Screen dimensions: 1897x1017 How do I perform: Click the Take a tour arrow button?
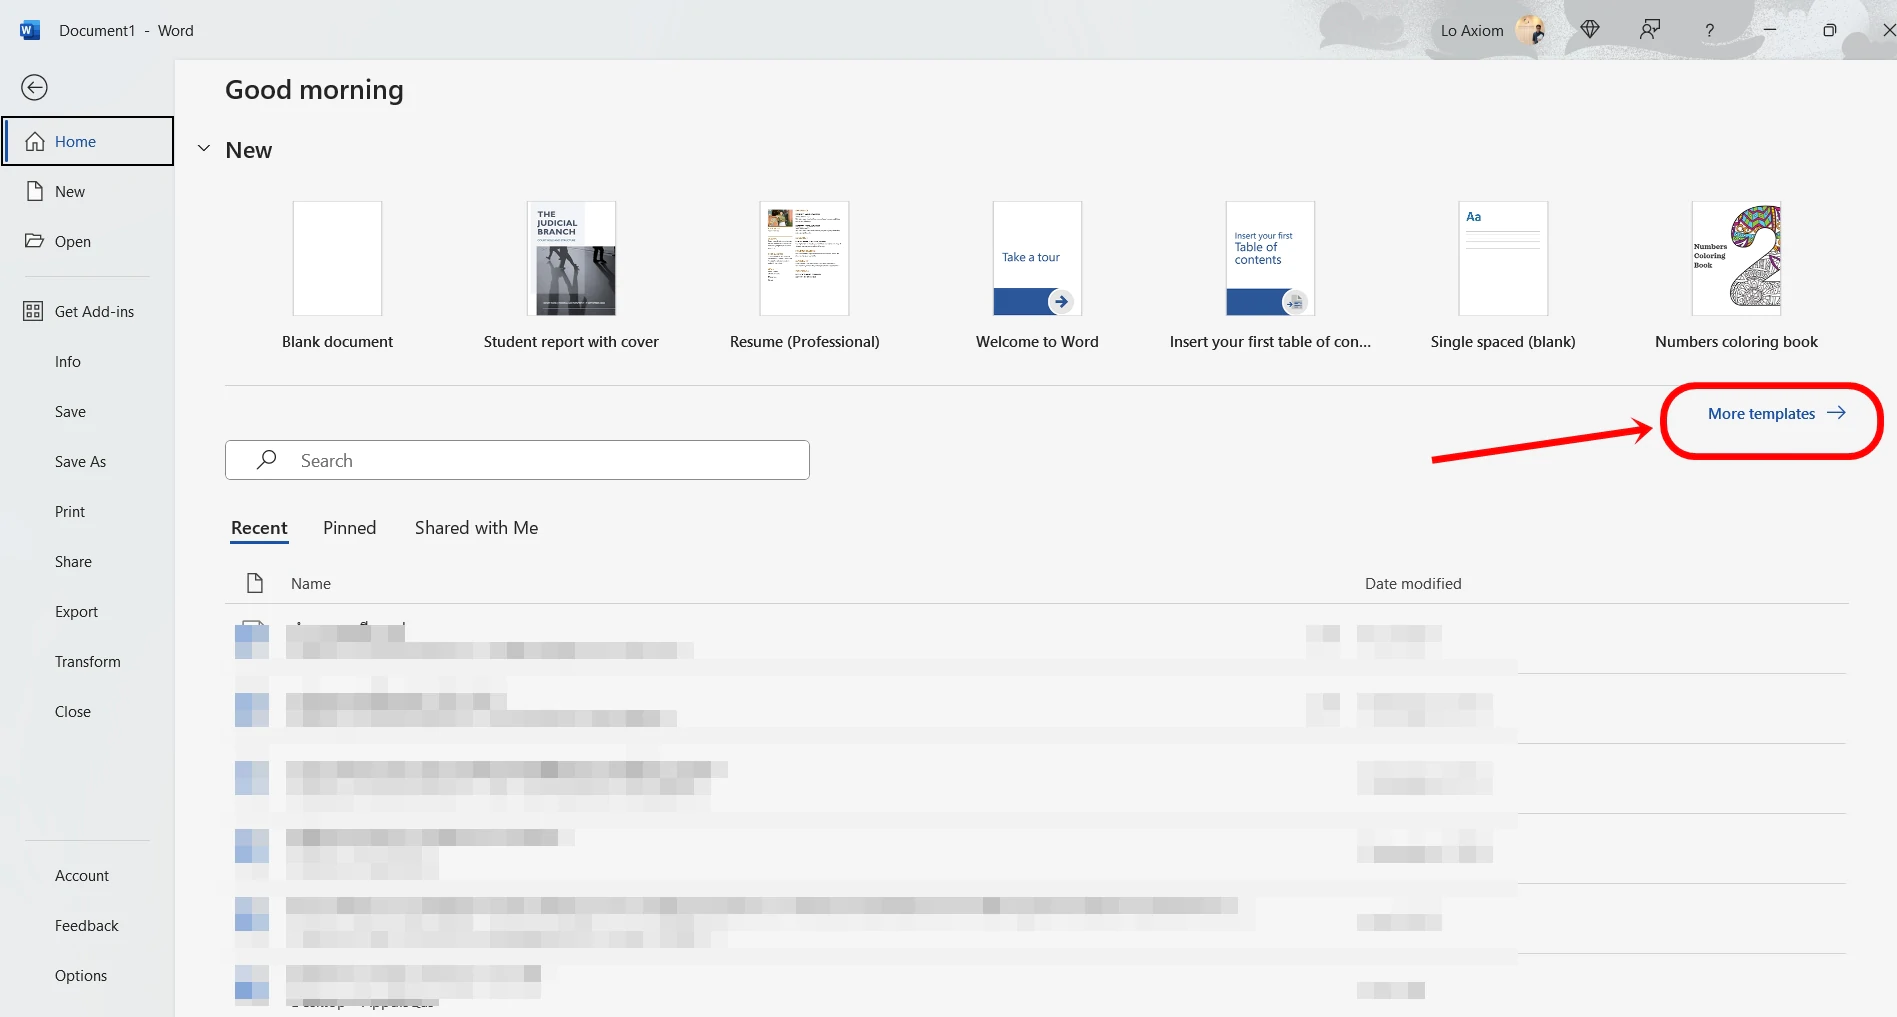coord(1061,301)
